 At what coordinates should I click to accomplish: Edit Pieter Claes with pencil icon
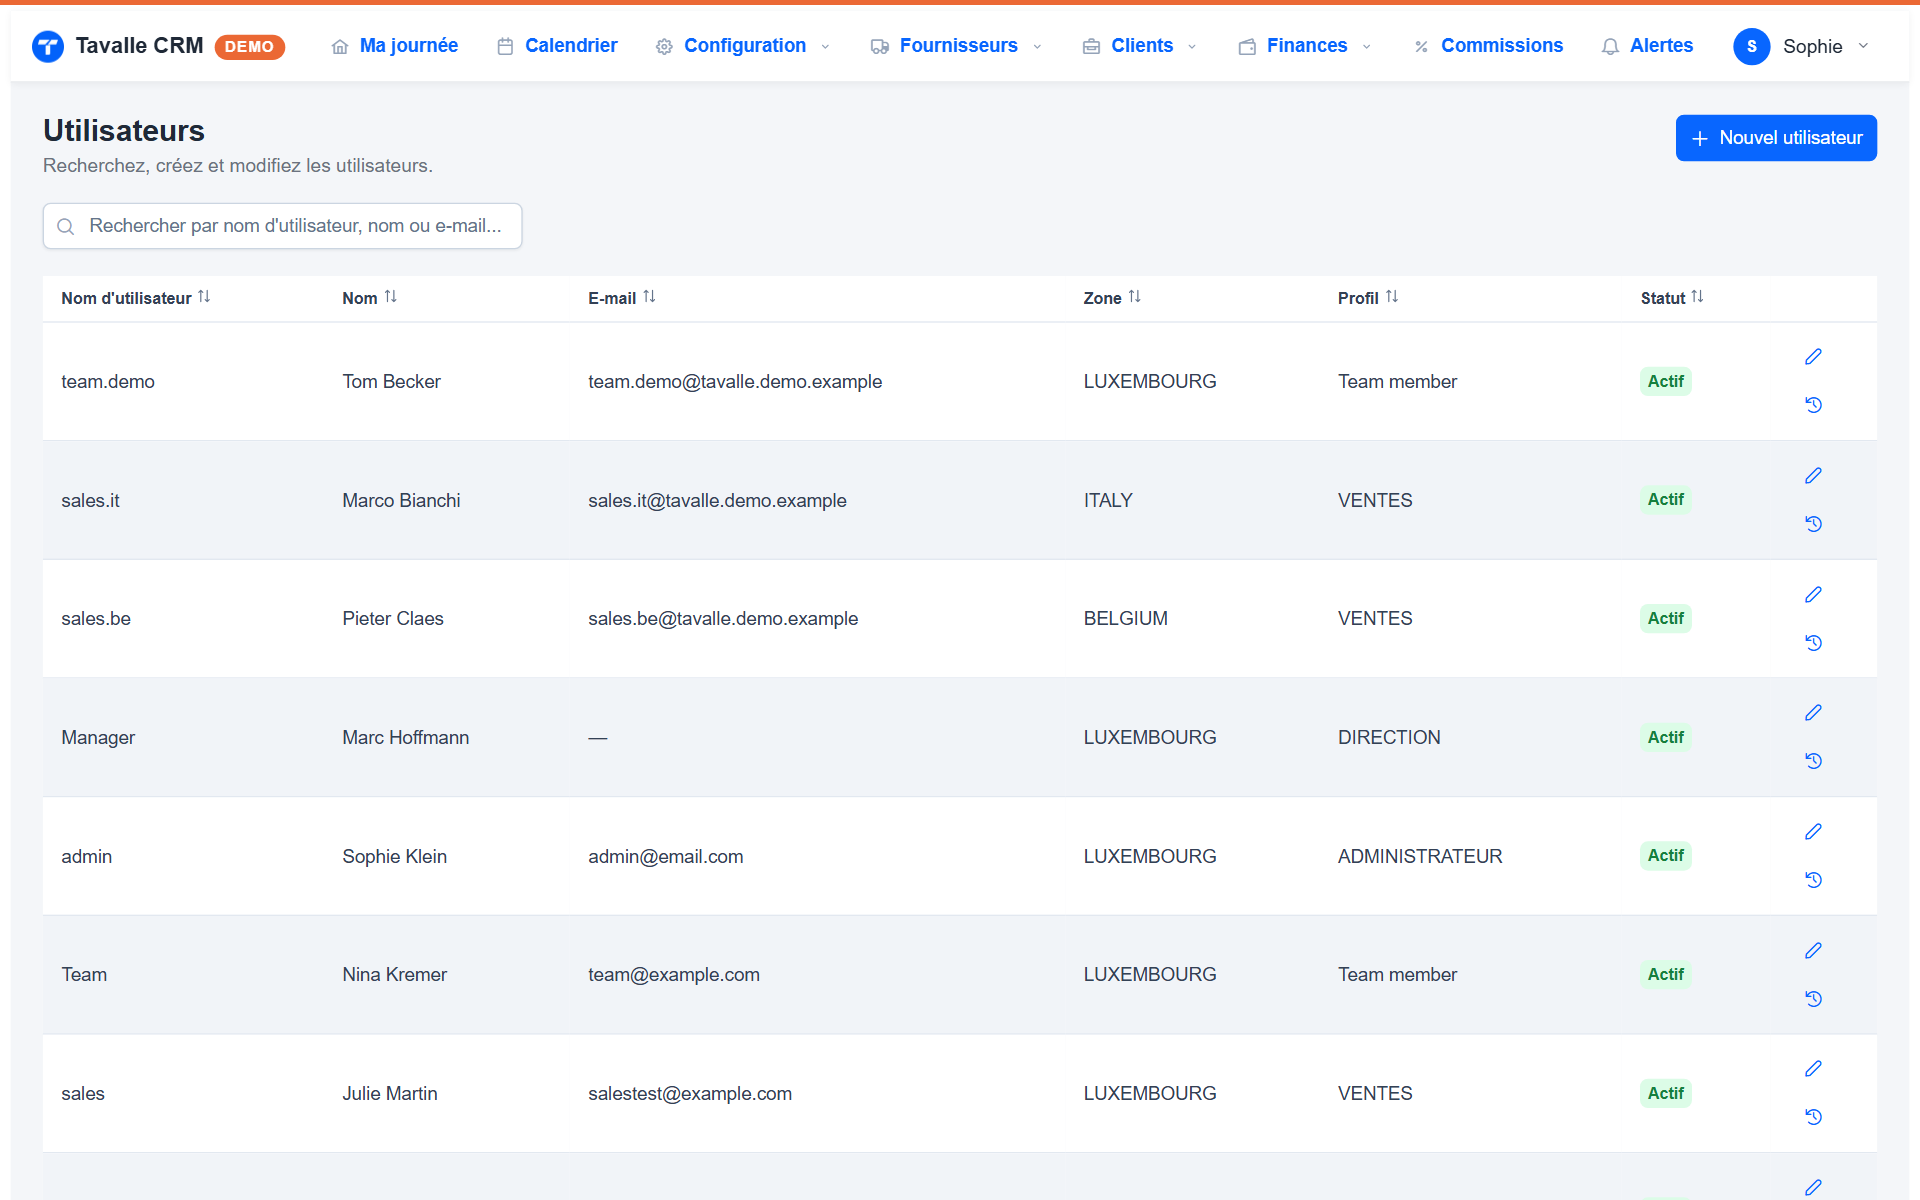(x=1813, y=595)
